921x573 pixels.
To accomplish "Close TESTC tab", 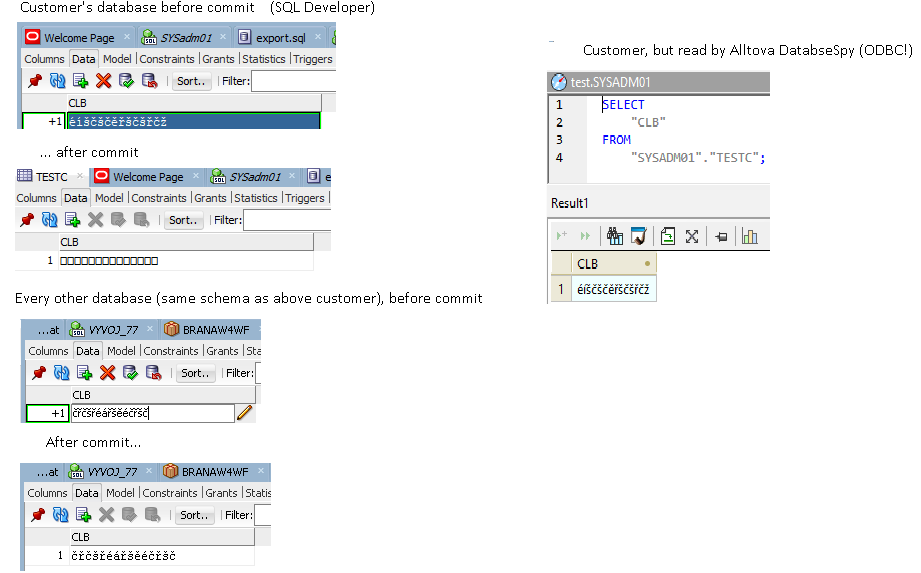I will (80, 176).
